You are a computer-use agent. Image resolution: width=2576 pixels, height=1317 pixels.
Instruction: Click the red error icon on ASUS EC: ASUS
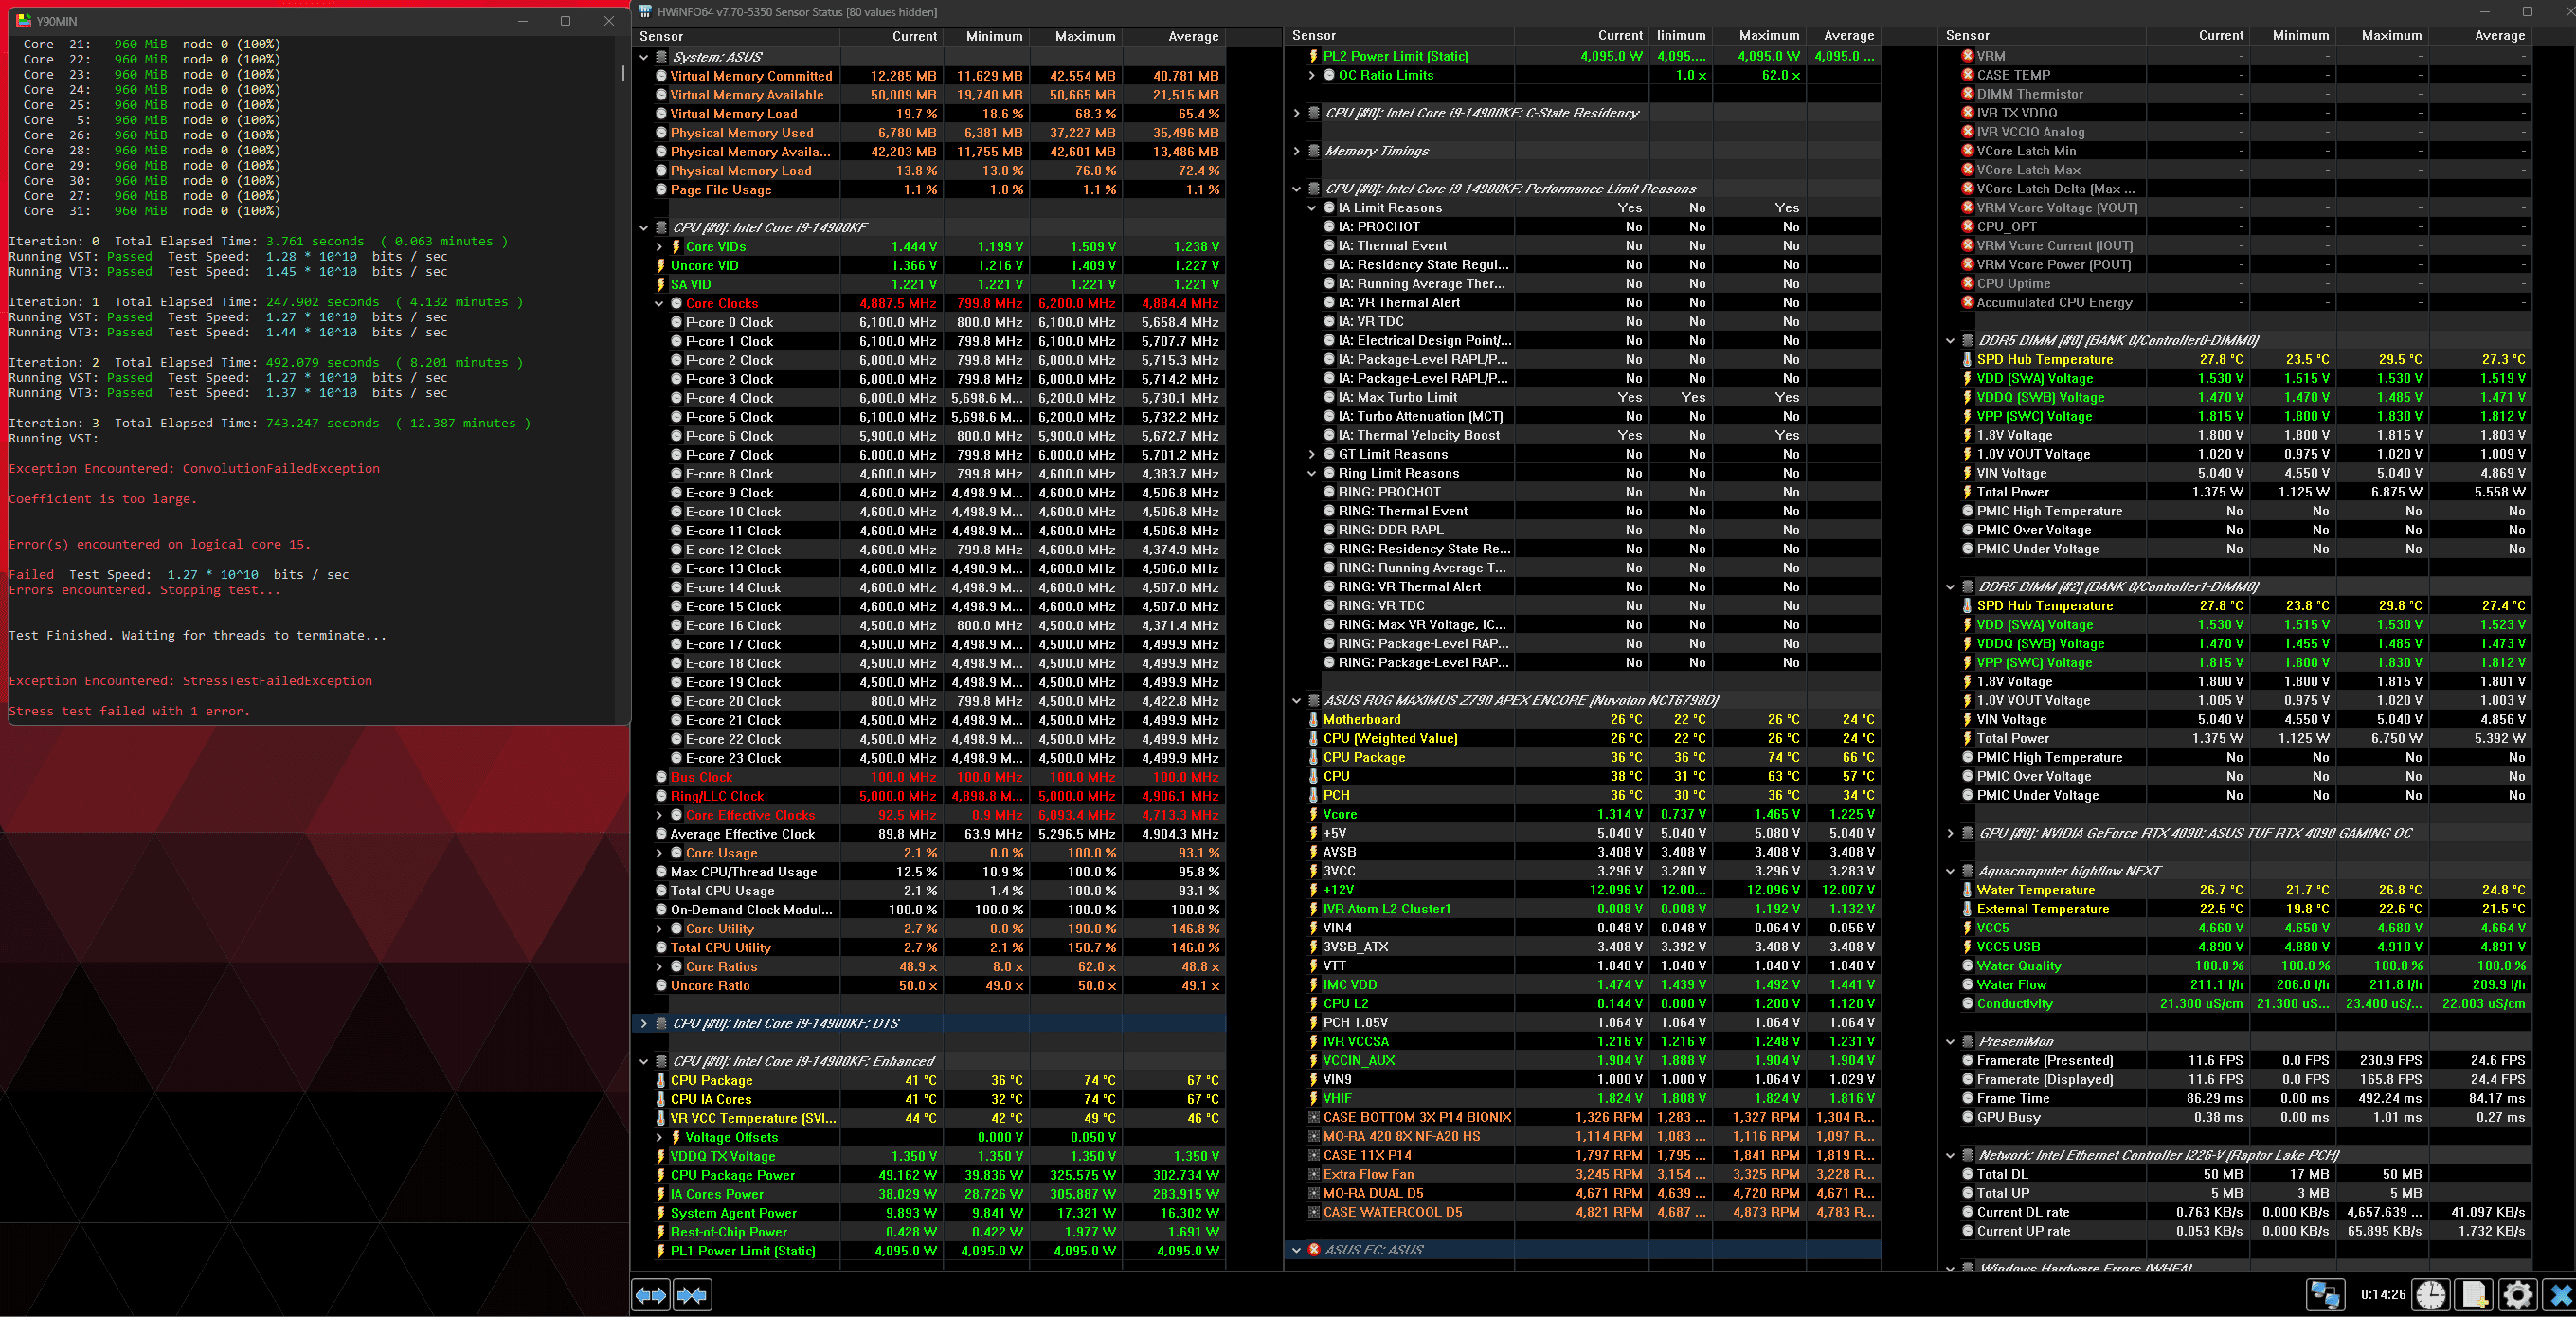[1314, 1250]
